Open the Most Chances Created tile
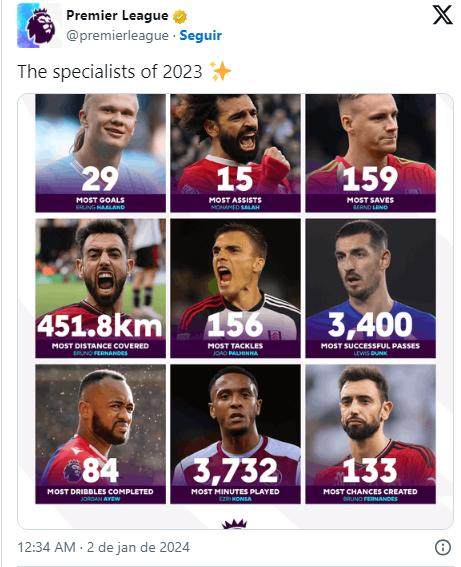This screenshot has height=567, width=461. 371,434
